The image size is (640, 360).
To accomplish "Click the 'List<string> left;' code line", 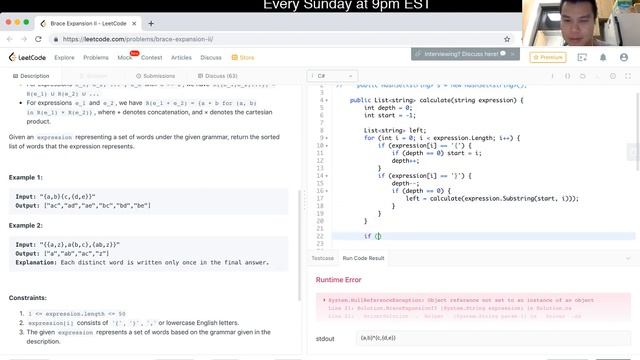I will 395,131.
